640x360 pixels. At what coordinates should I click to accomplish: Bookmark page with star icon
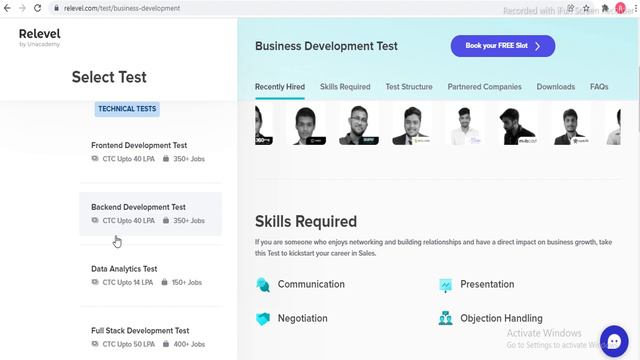586,8
